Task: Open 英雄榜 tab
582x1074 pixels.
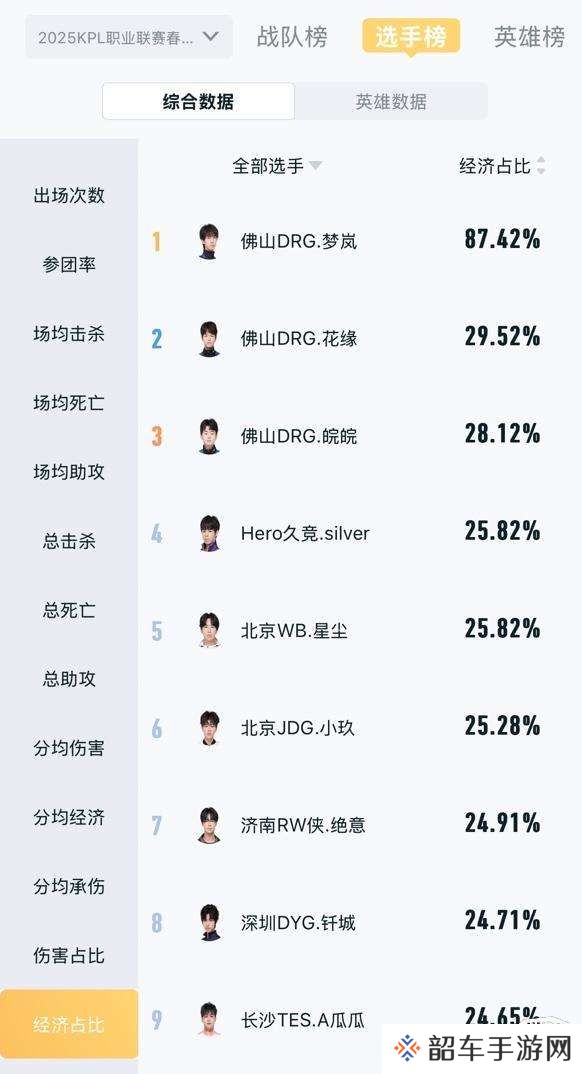Action: [x=530, y=37]
